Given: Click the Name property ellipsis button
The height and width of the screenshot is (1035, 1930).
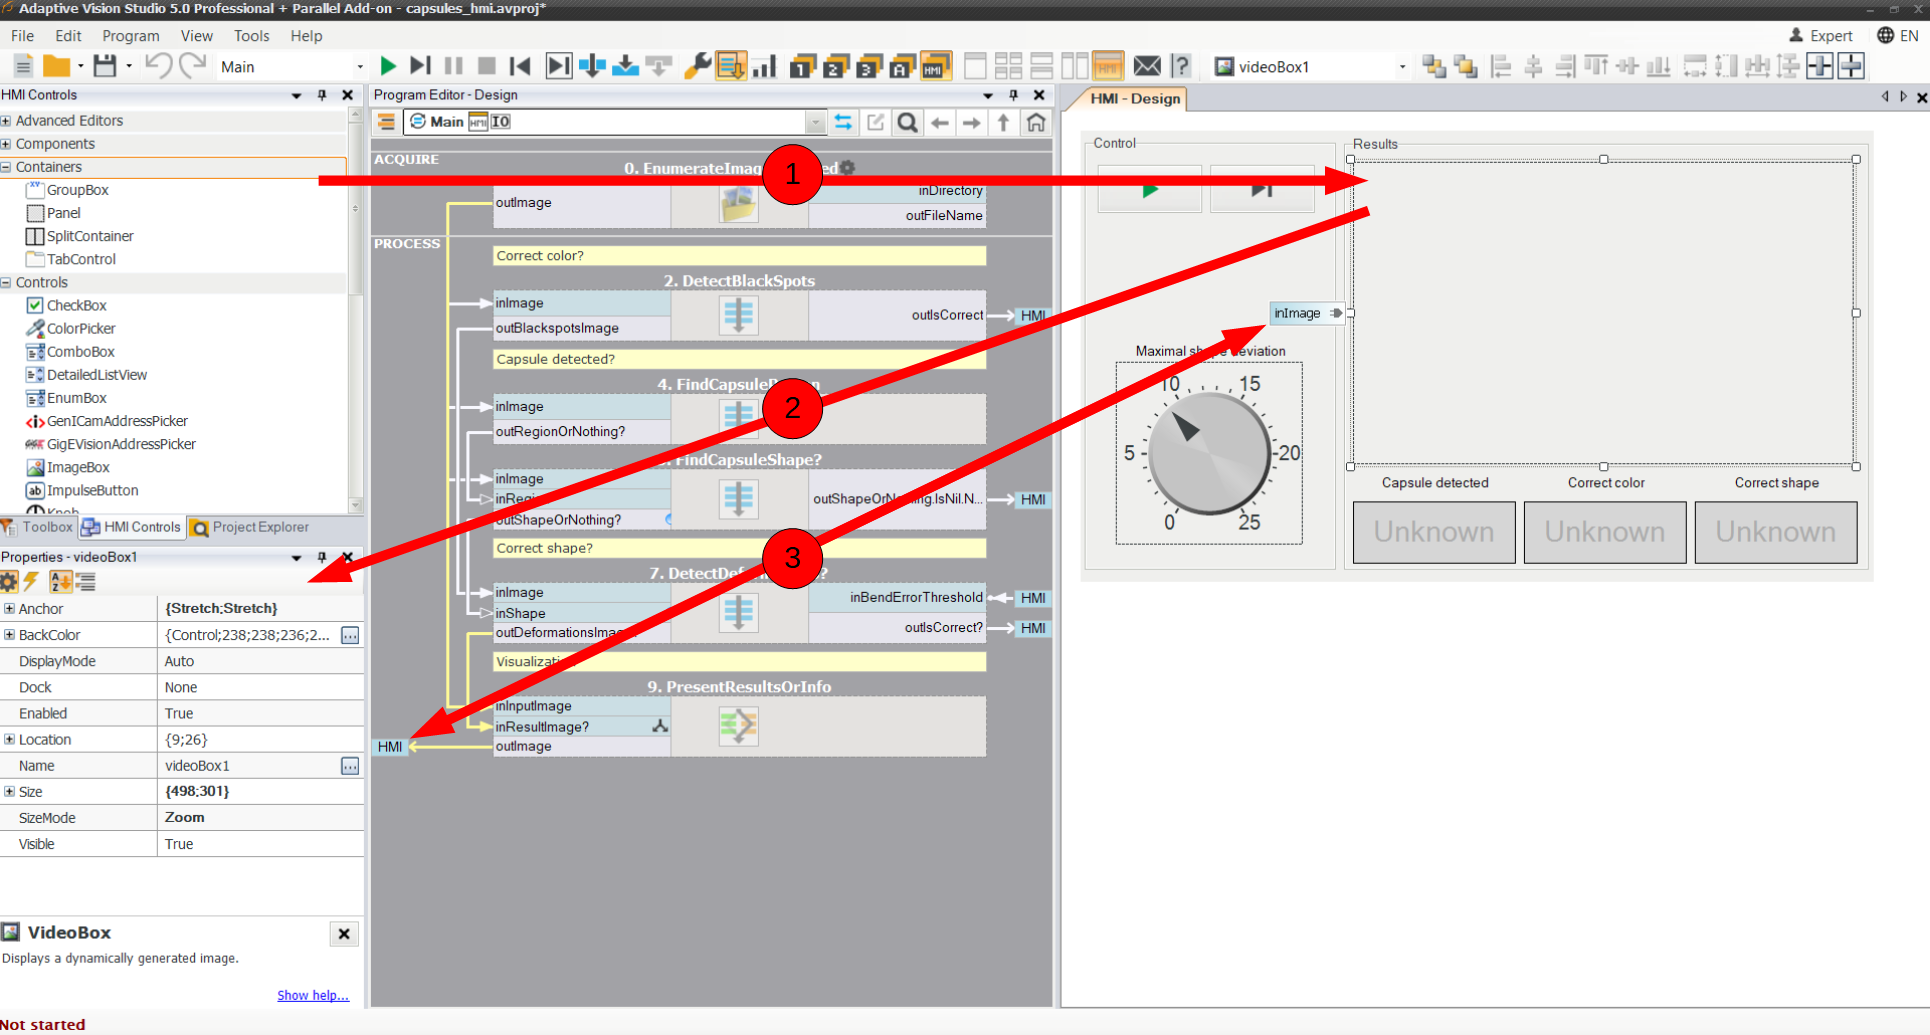Looking at the screenshot, I should [350, 766].
